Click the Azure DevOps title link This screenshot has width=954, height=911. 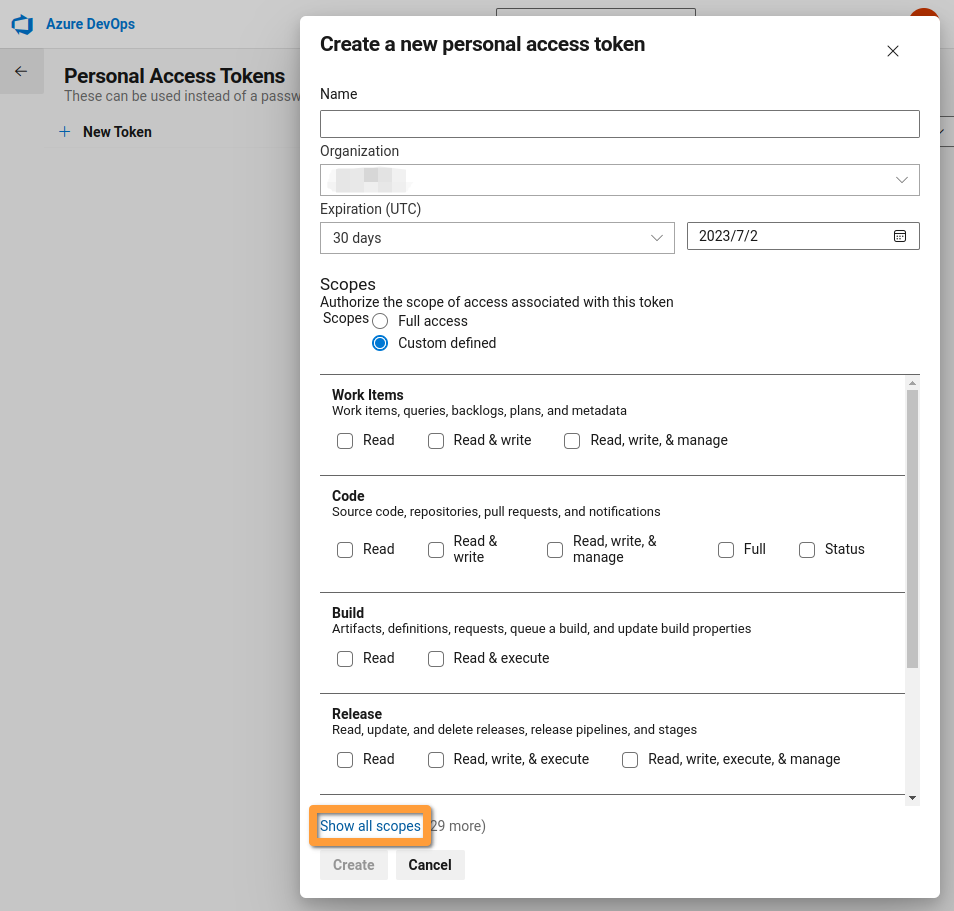pyautogui.click(x=91, y=24)
